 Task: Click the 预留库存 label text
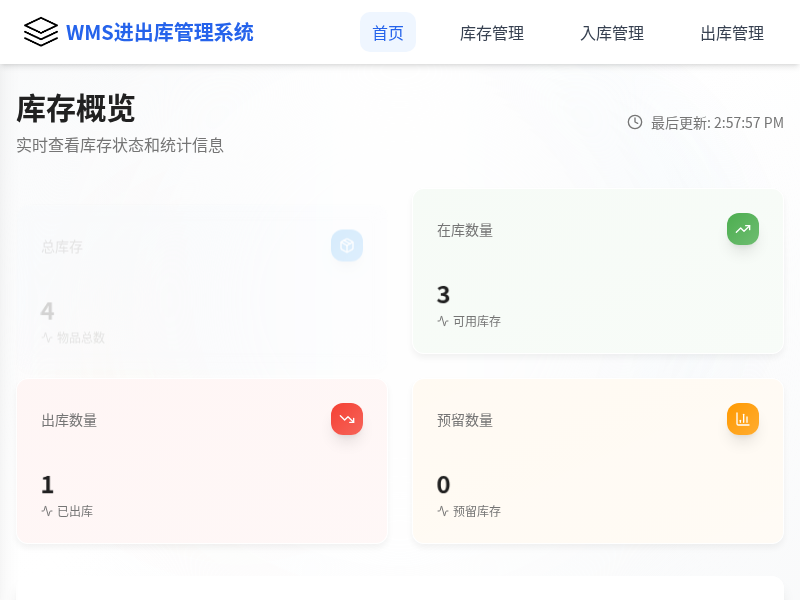click(477, 511)
